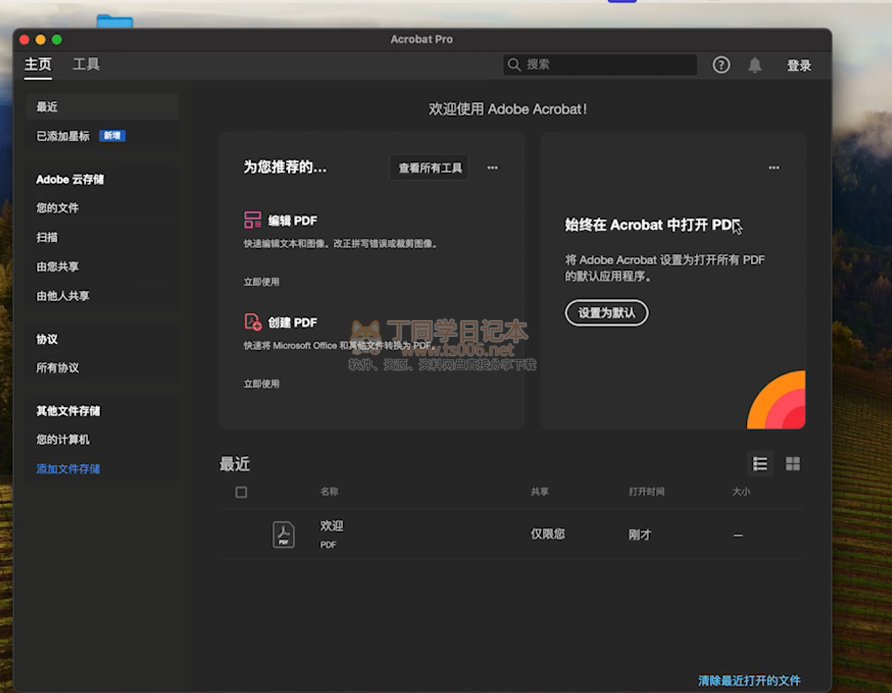The height and width of the screenshot is (693, 892).
Task: Sort by the 名称 column header
Action: (x=329, y=492)
